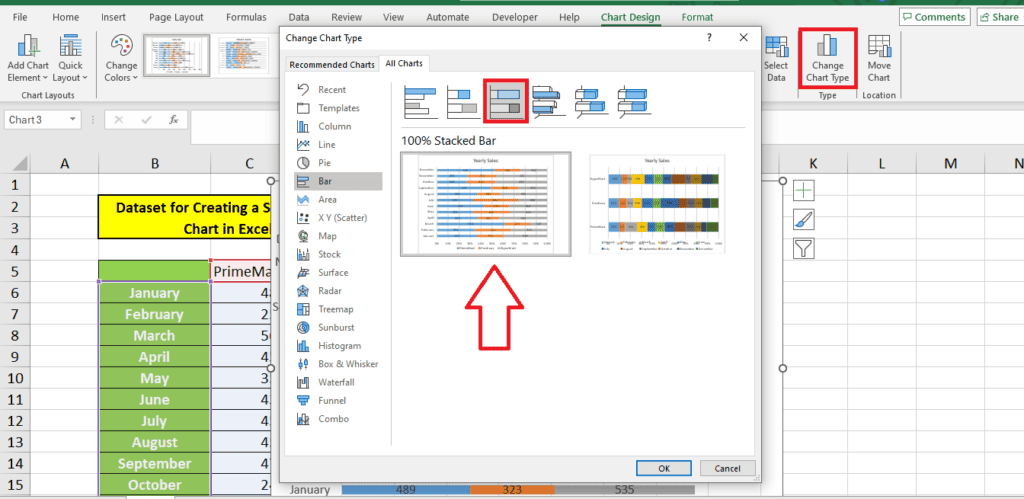Select 3-D 100% Stacked Bar icon

(635, 102)
